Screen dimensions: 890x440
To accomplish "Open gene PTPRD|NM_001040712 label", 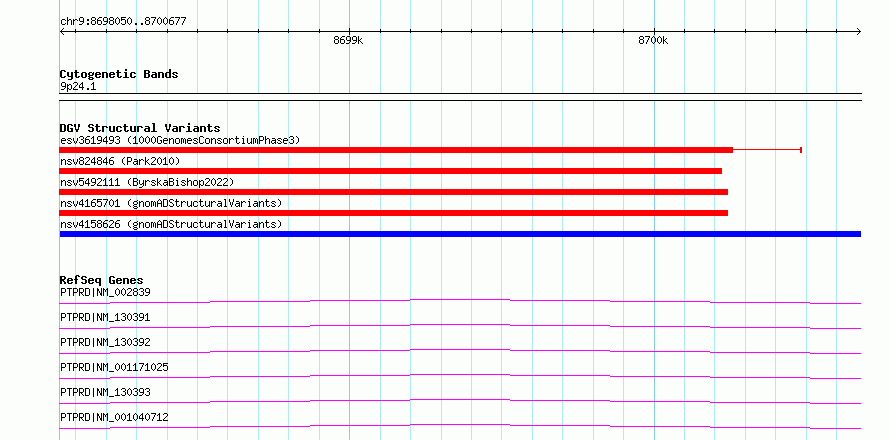I will (x=114, y=417).
